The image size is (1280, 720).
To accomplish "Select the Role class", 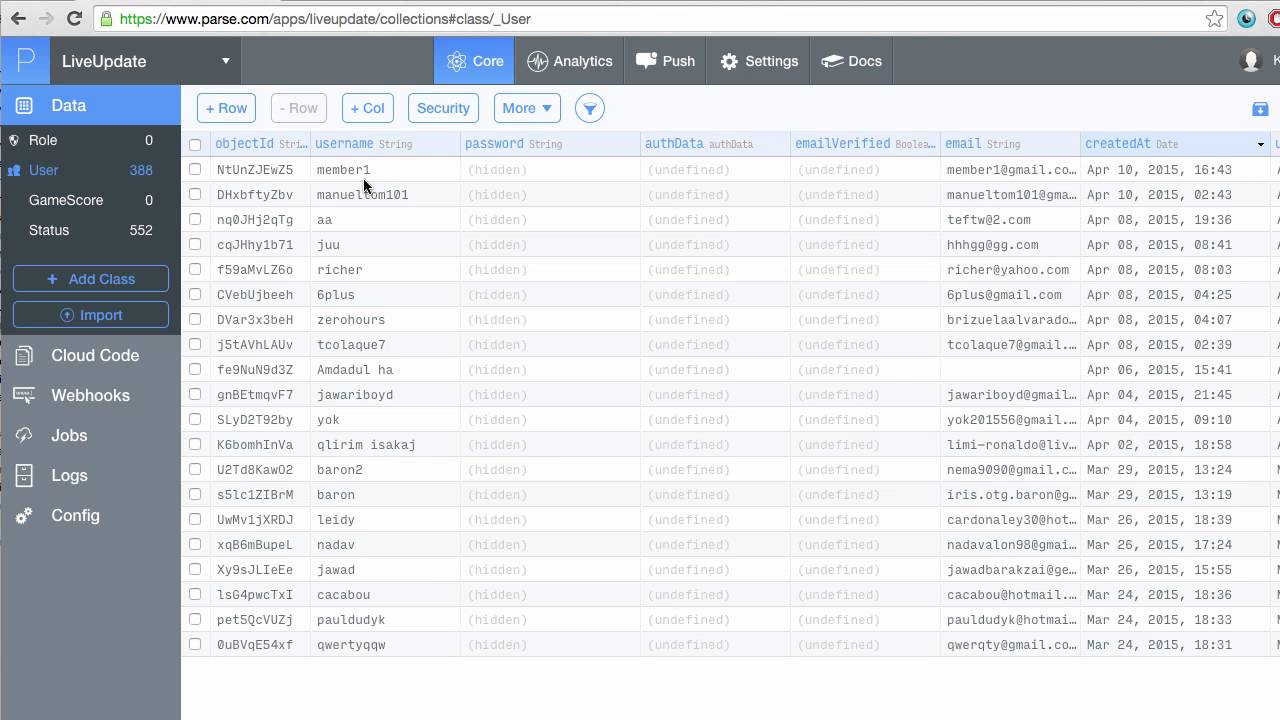I will (x=90, y=140).
